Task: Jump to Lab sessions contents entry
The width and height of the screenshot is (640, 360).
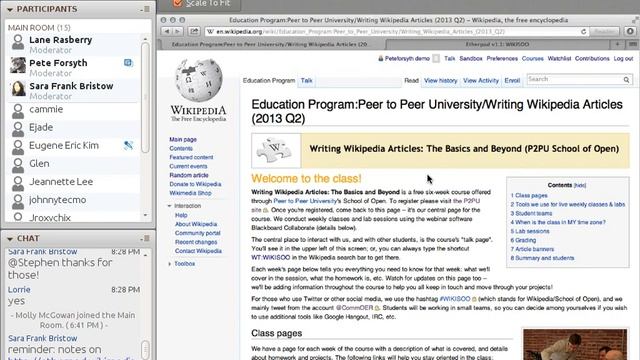Action: 530,231
